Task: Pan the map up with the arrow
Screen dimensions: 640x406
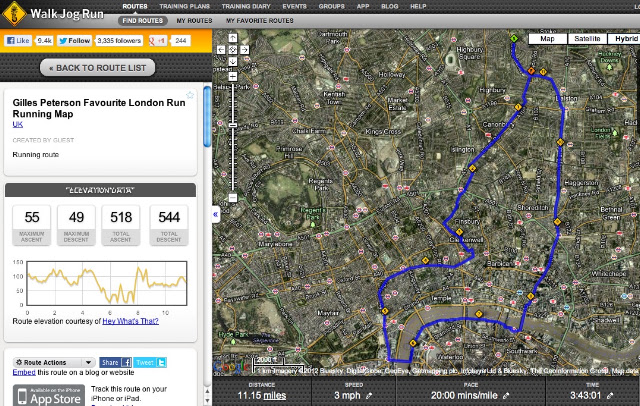Action: click(233, 38)
